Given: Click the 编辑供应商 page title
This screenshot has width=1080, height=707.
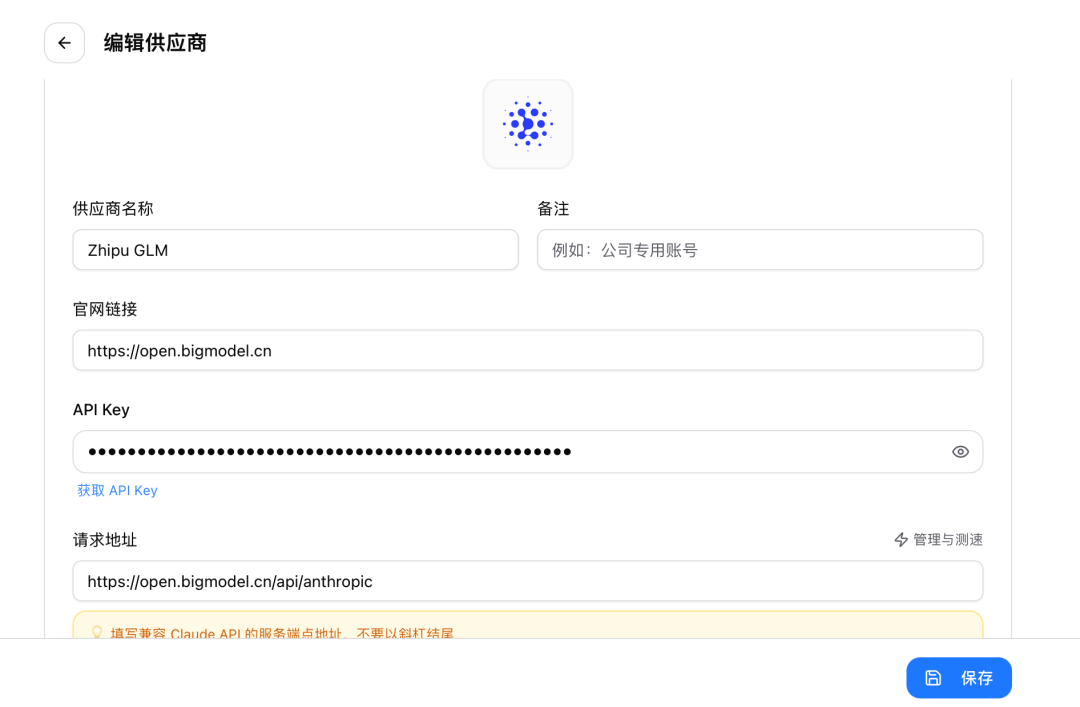Looking at the screenshot, I should point(154,43).
